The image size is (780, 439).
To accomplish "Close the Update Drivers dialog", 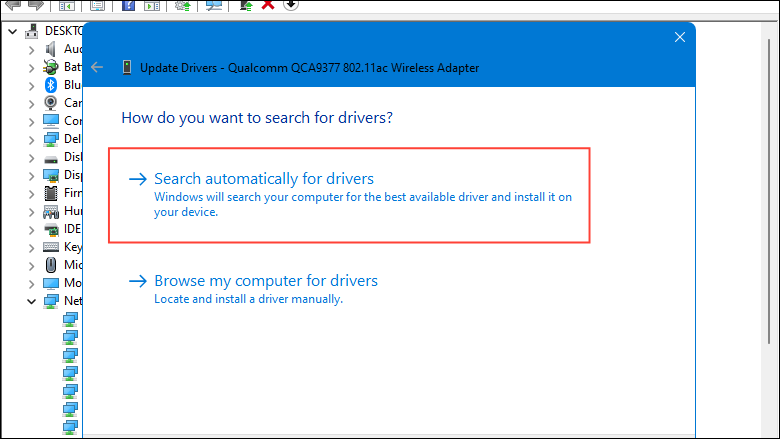I will point(680,37).
